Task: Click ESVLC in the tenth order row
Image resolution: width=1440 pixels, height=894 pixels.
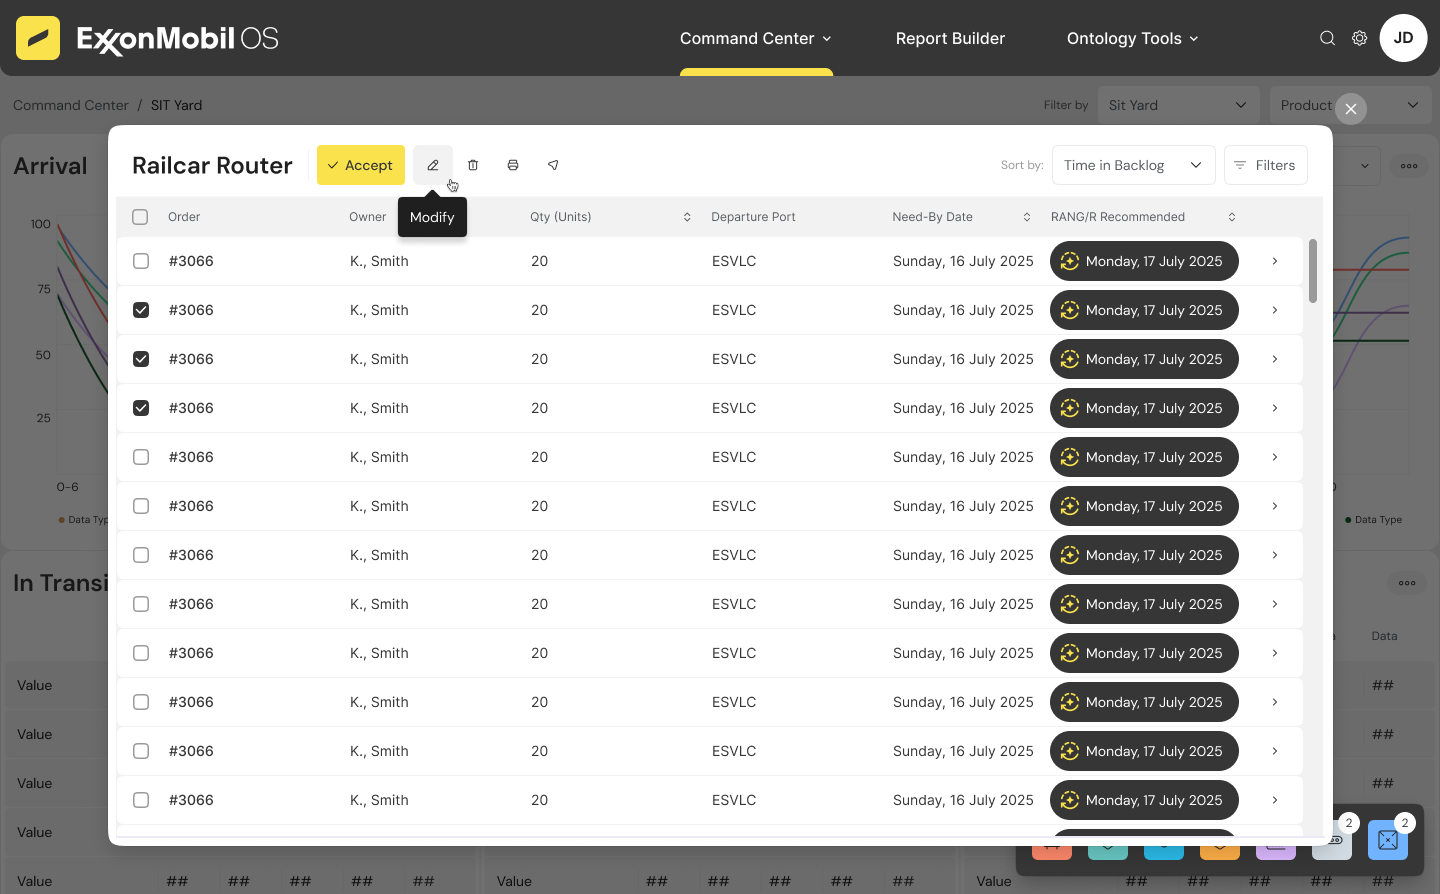Action: click(x=734, y=702)
